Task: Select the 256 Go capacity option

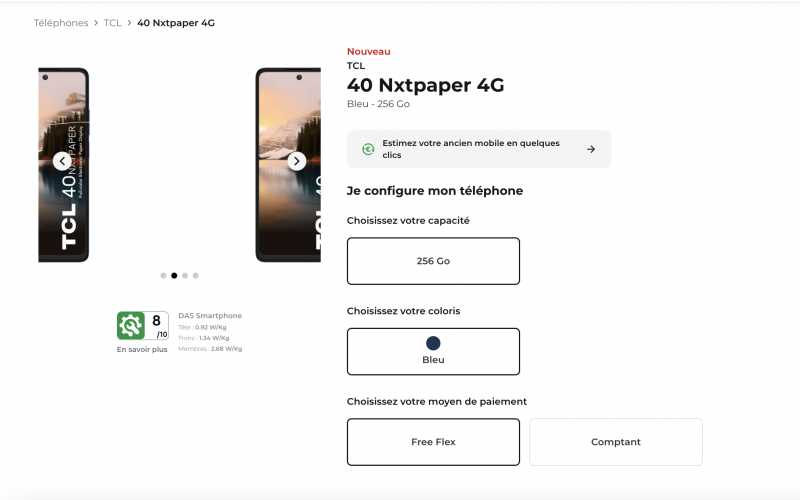Action: click(x=433, y=261)
